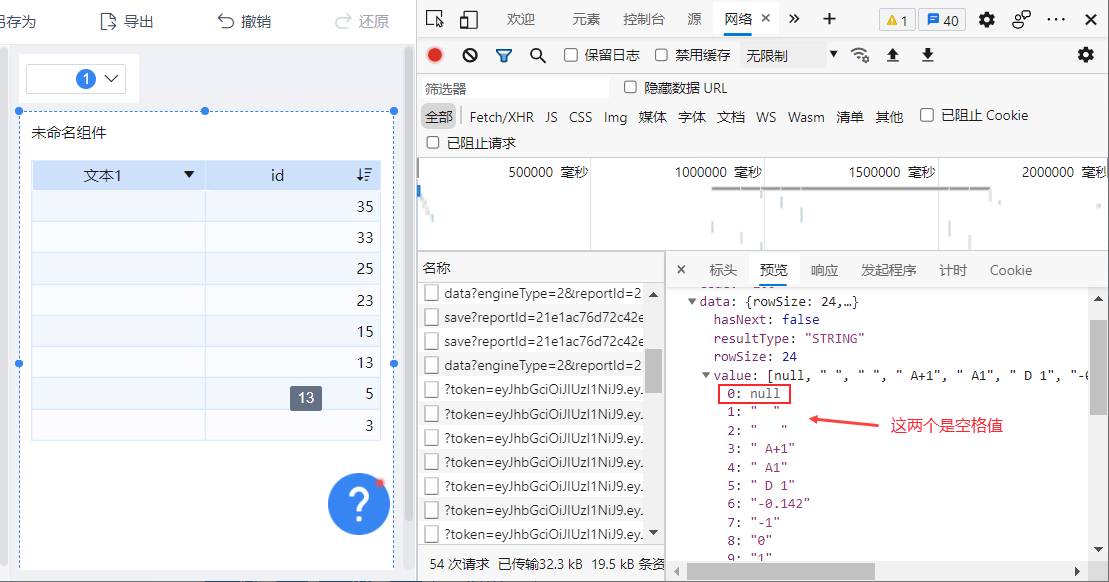Screen dimensions: 1109x582
Task: Tick checkbox of first save?reportId request
Action: click(431, 317)
